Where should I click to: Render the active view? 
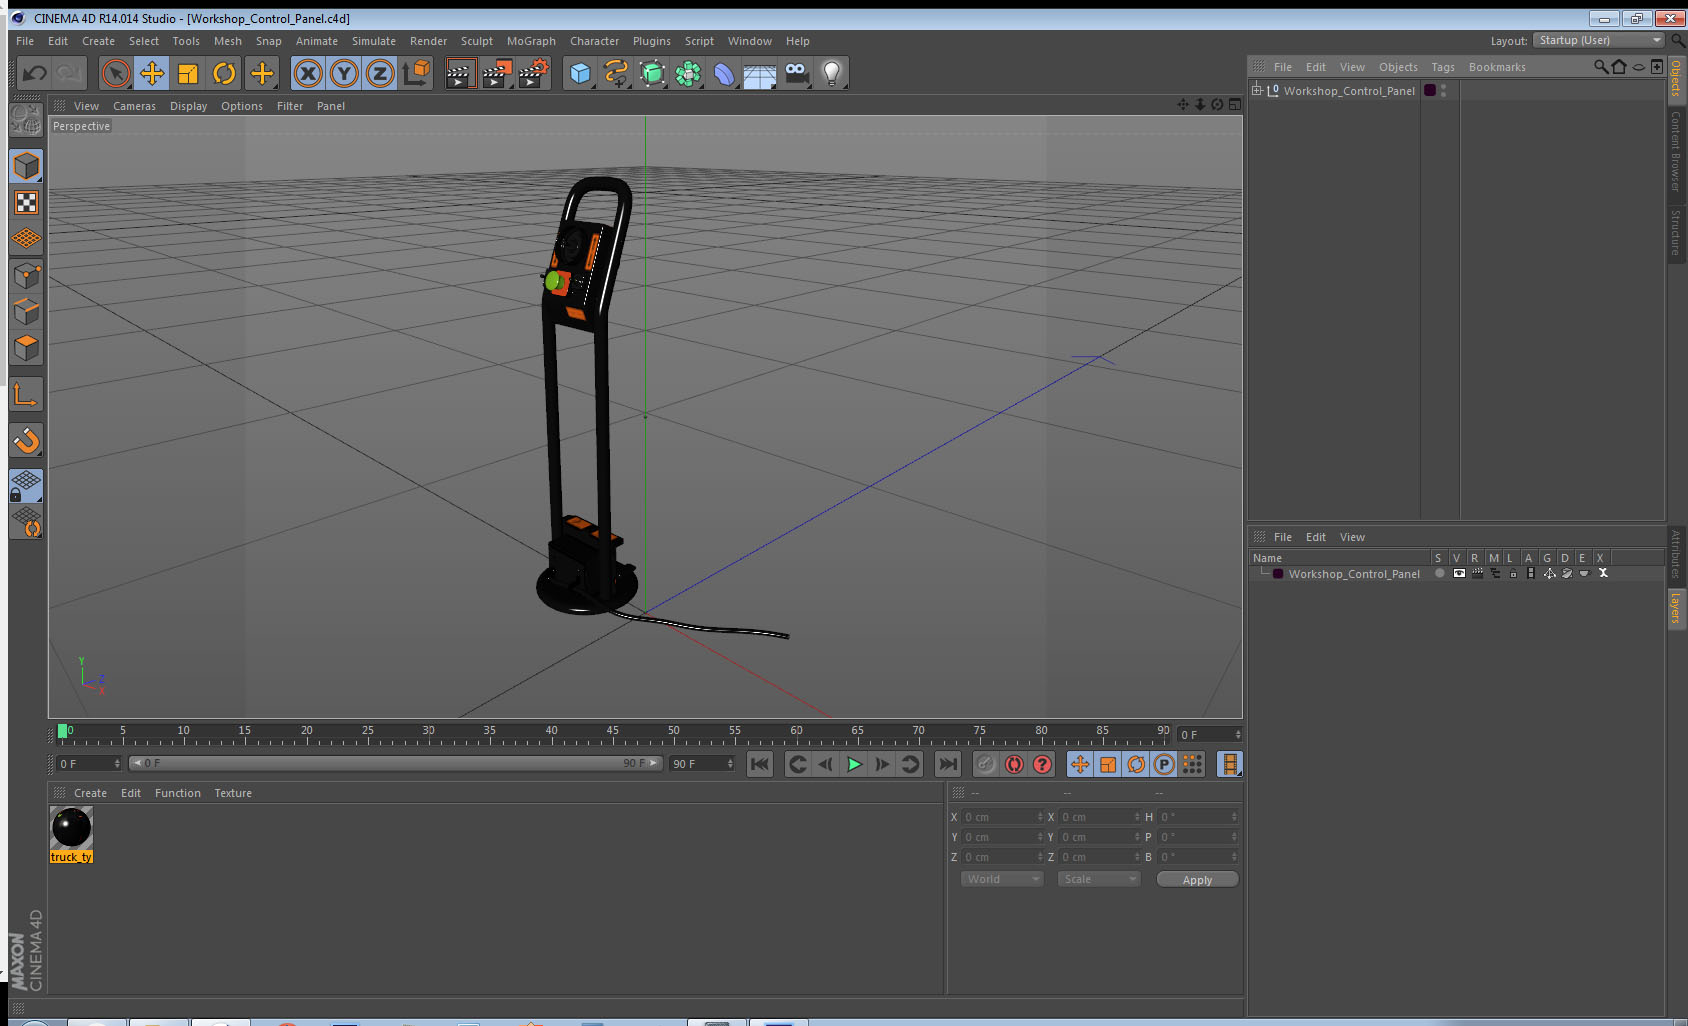coord(459,73)
